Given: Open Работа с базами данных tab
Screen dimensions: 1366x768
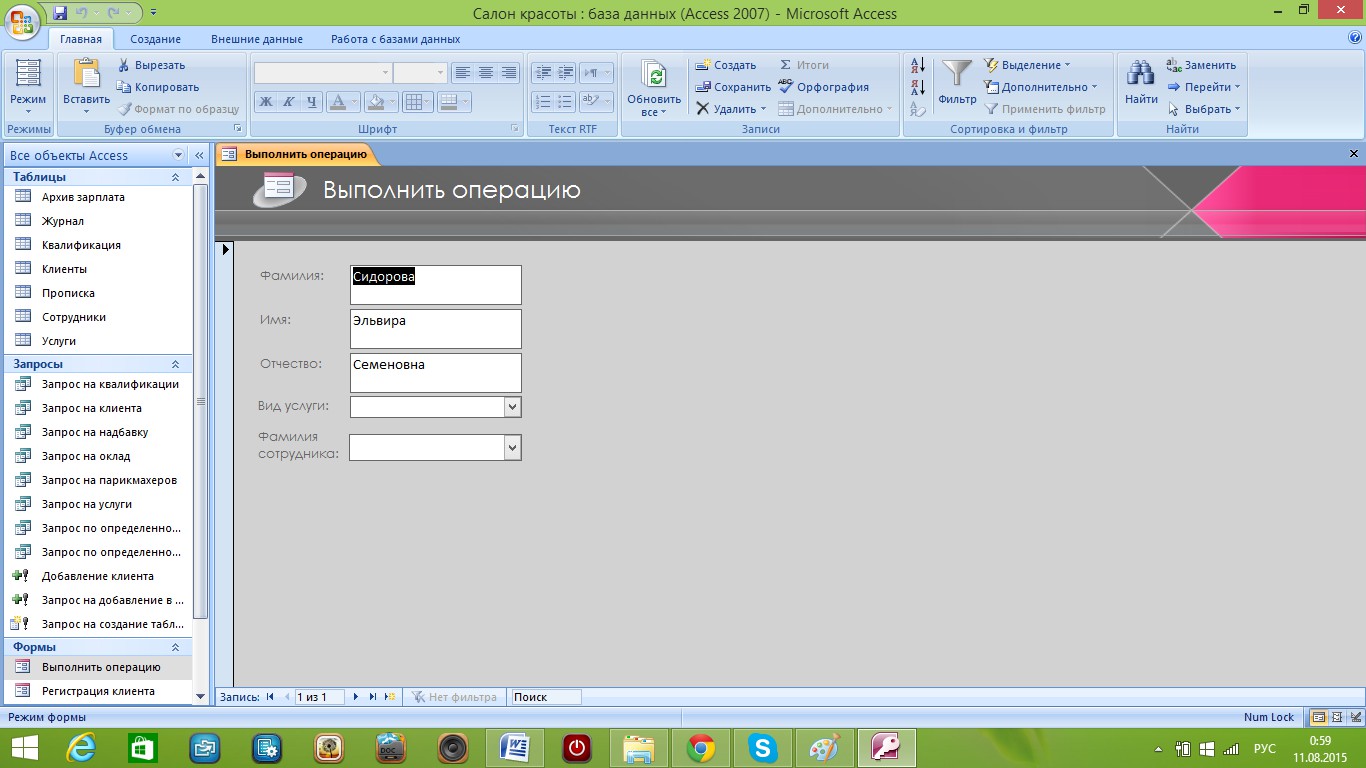Looking at the screenshot, I should click(x=396, y=39).
